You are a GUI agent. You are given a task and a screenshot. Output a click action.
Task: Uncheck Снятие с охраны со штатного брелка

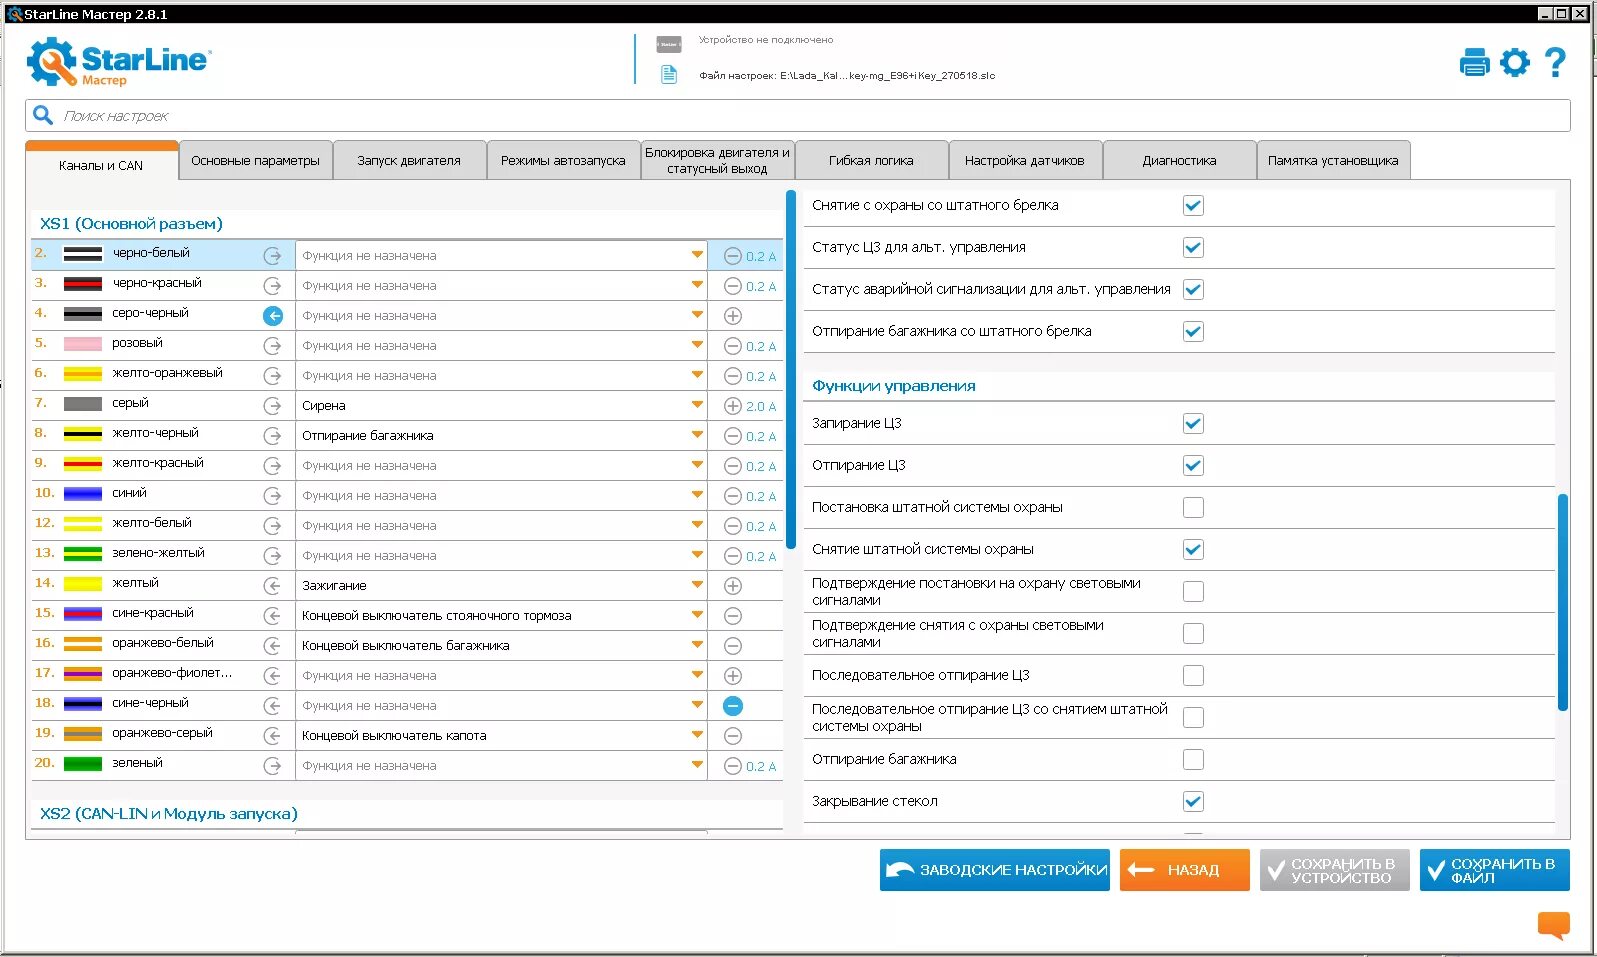click(1193, 205)
